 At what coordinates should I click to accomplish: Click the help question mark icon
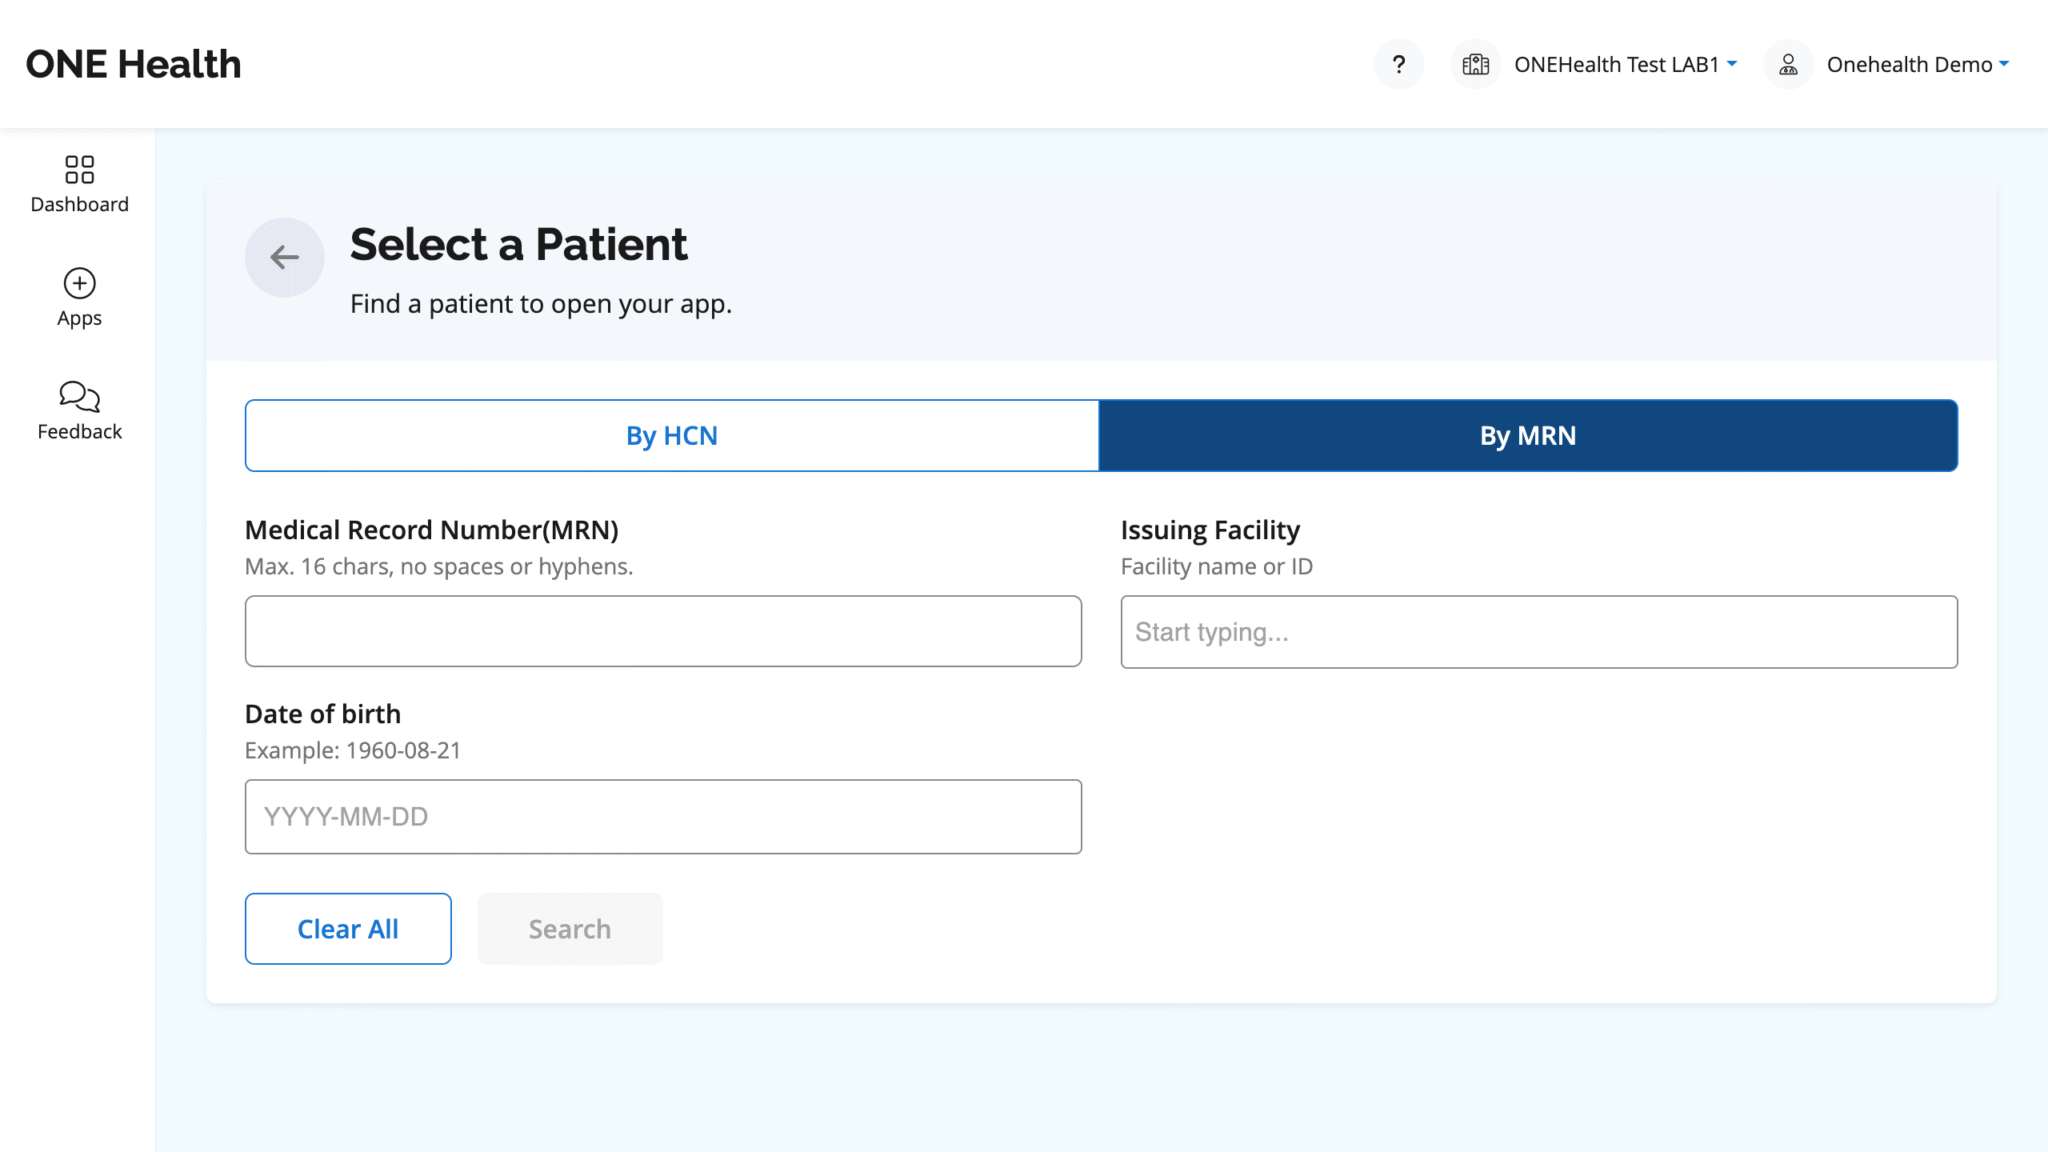click(x=1399, y=63)
